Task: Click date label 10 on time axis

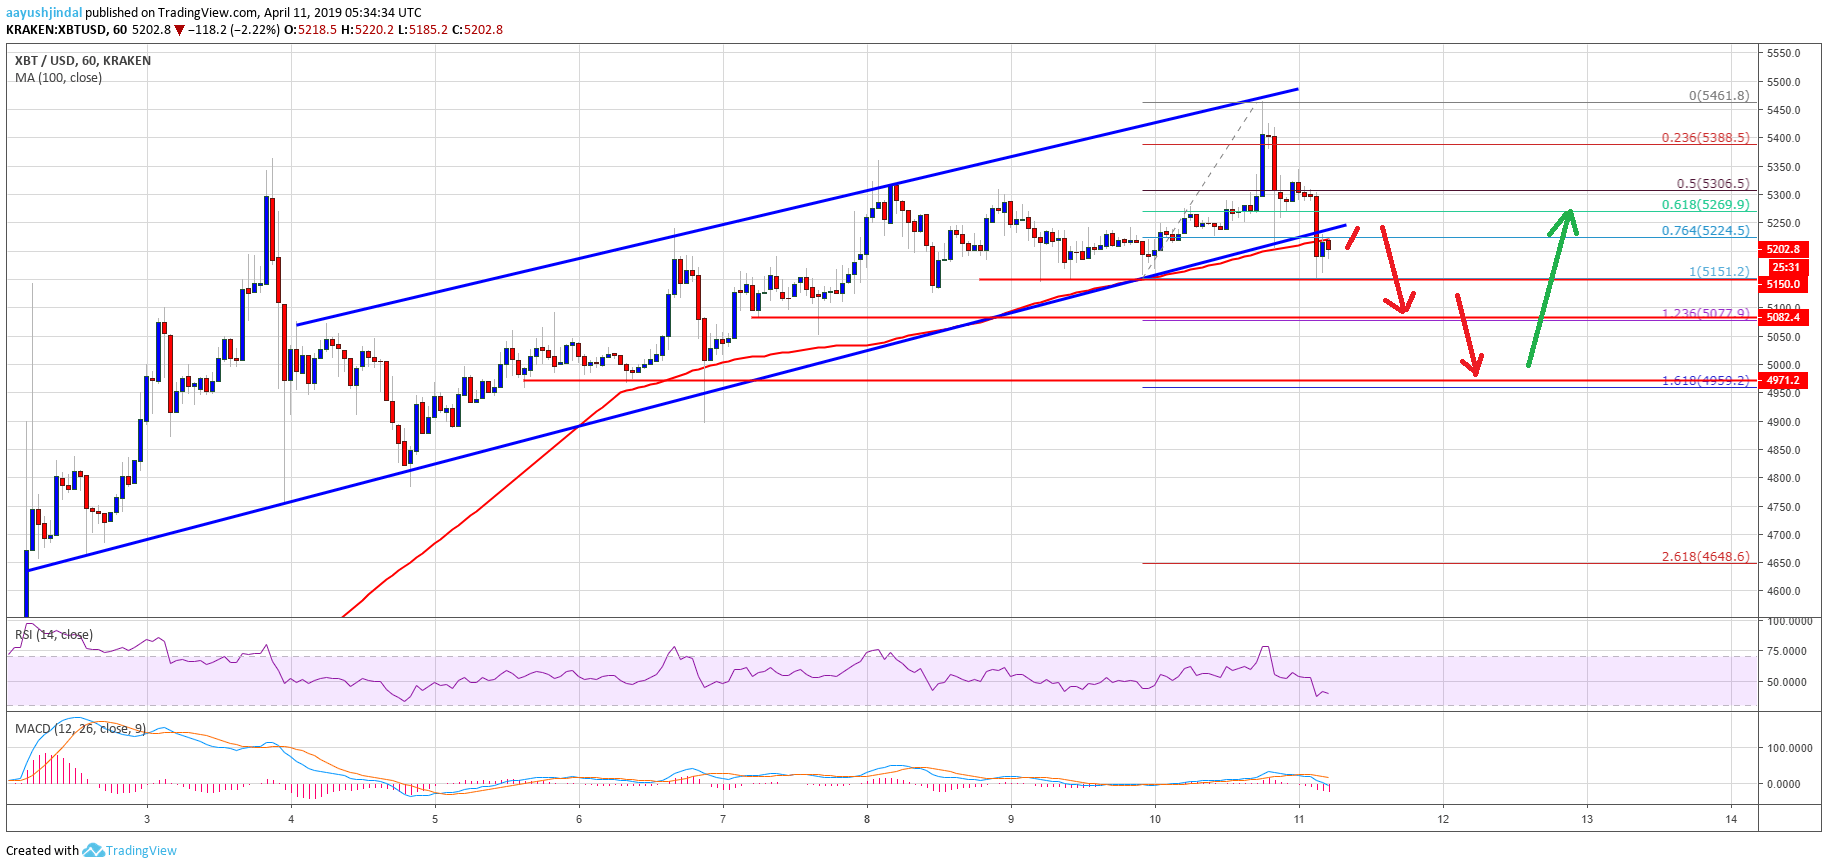Action: click(1155, 819)
